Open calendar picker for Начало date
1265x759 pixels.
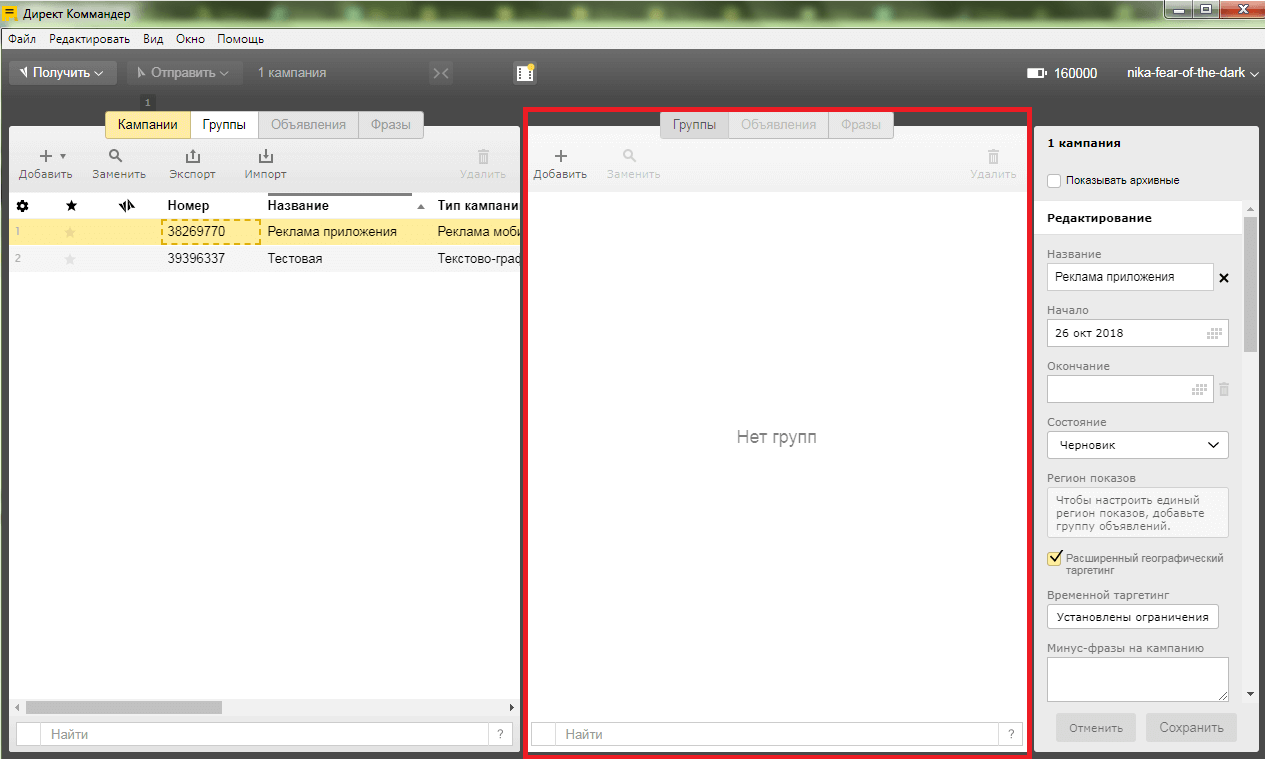click(1215, 333)
